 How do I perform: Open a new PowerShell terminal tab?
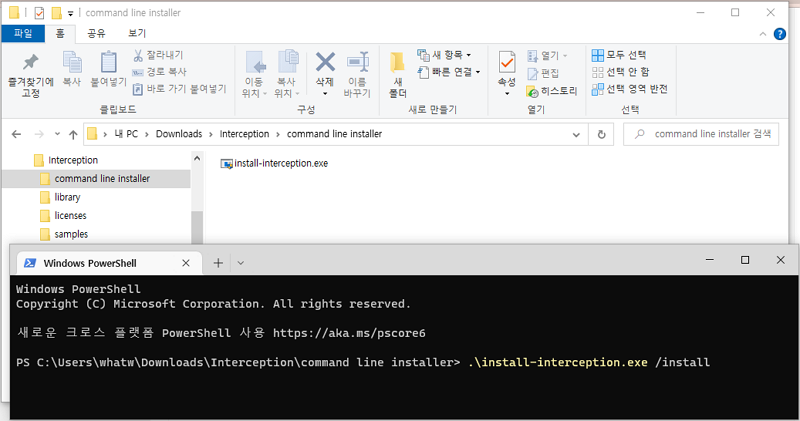click(x=218, y=263)
